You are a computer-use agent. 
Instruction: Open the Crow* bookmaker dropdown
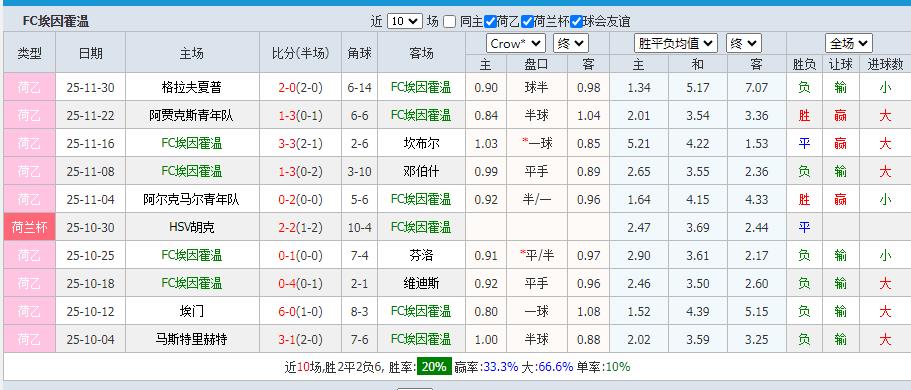(515, 44)
